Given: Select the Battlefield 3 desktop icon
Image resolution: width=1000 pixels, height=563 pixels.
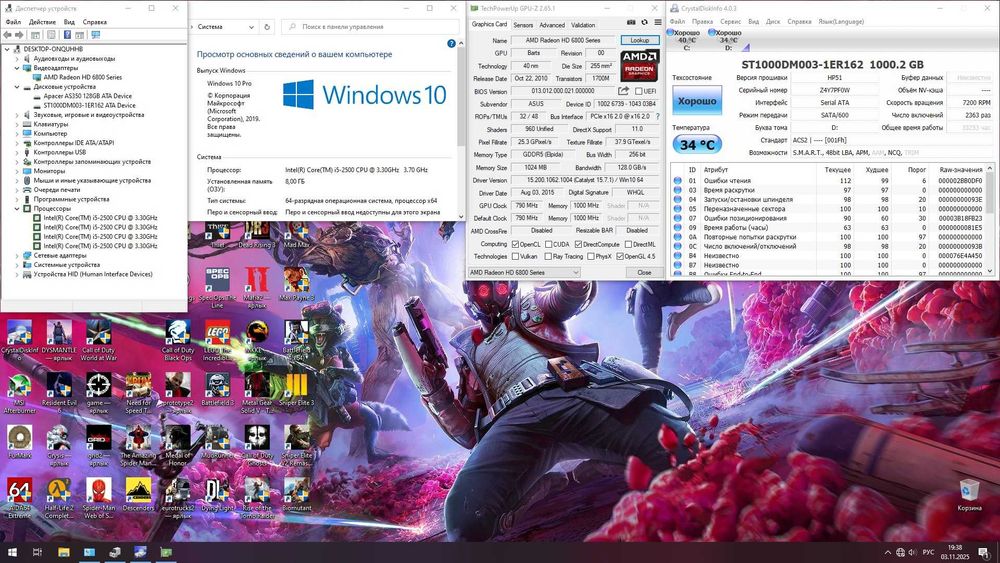Looking at the screenshot, I should tap(217, 390).
